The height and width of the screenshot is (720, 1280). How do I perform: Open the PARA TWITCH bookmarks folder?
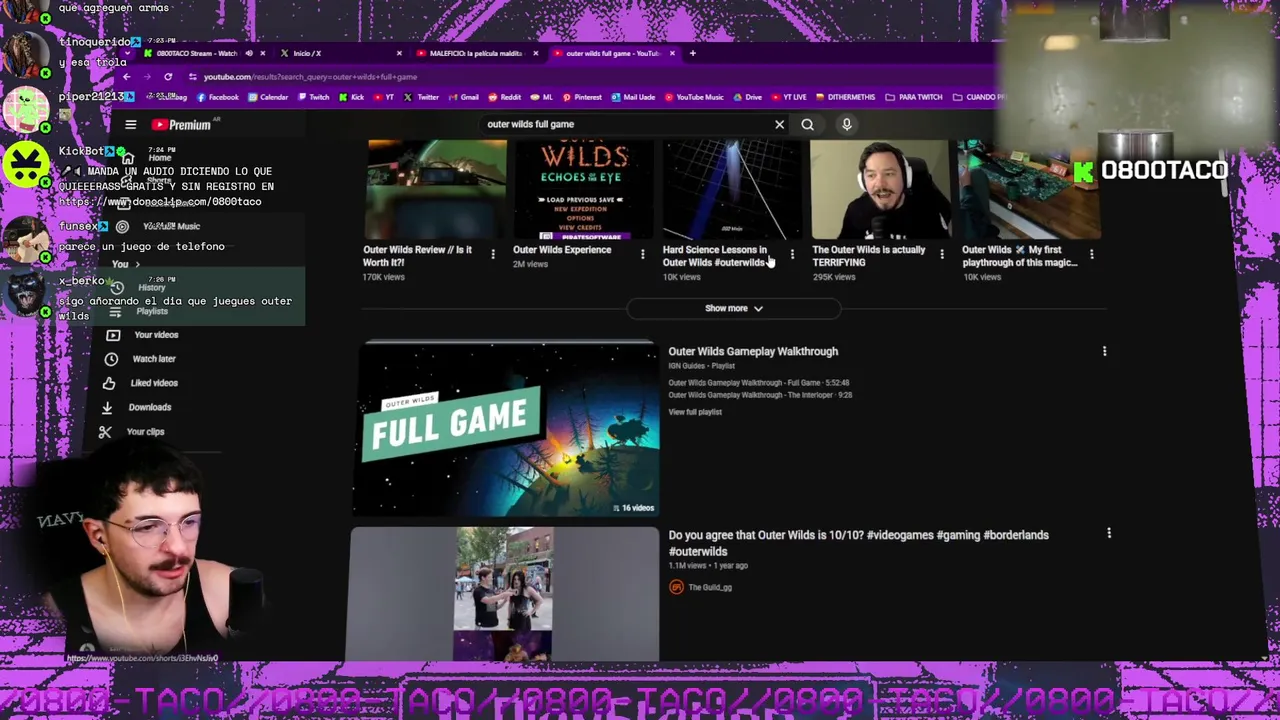tap(914, 97)
